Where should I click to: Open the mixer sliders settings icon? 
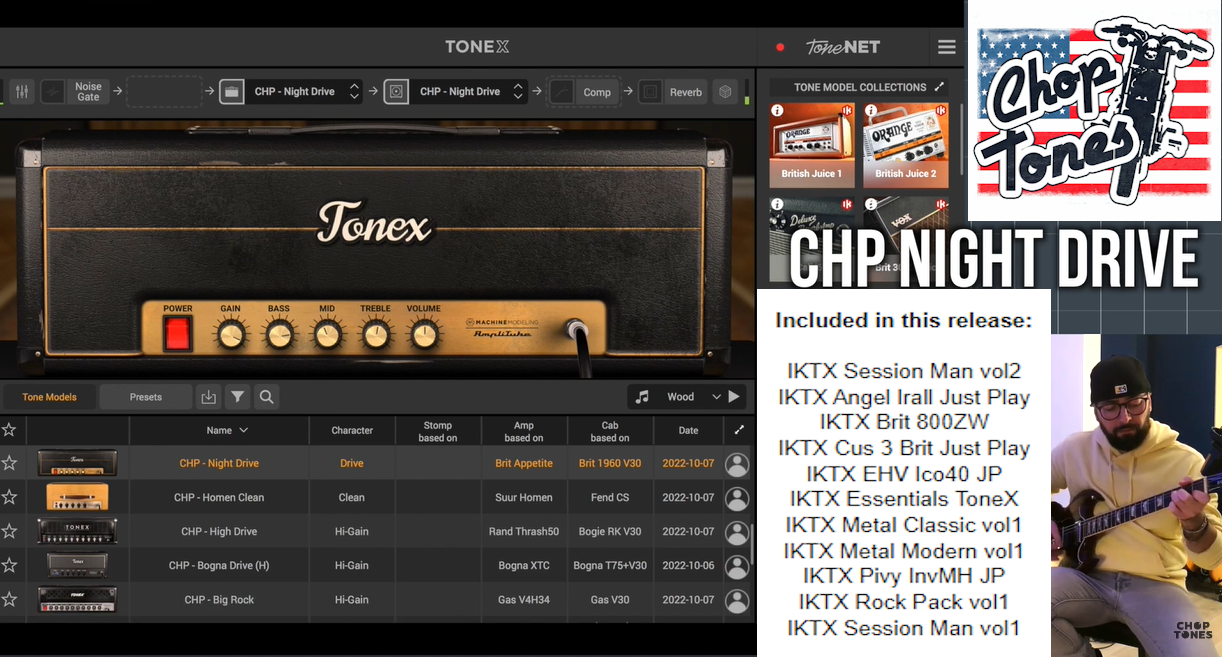tap(21, 92)
